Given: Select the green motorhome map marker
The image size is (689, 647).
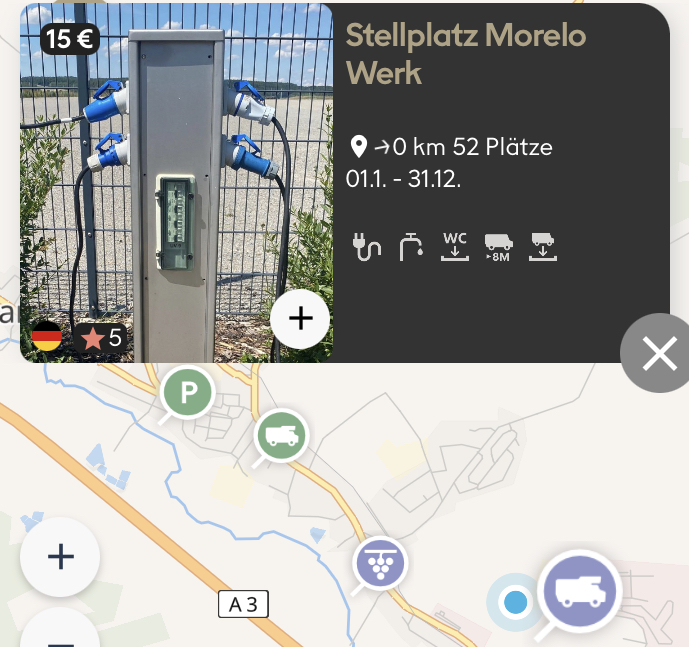Looking at the screenshot, I should click(282, 436).
